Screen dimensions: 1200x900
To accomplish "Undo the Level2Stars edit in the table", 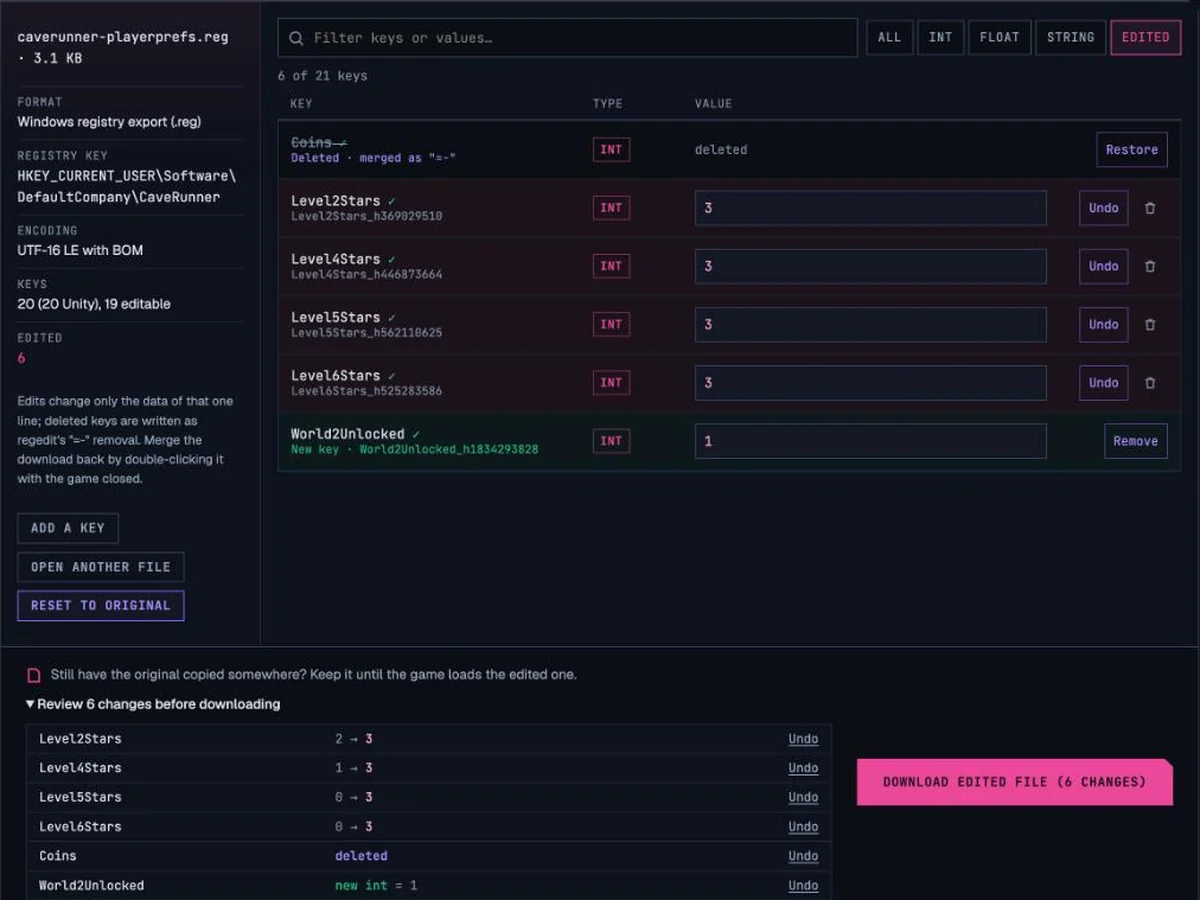I will 1103,208.
